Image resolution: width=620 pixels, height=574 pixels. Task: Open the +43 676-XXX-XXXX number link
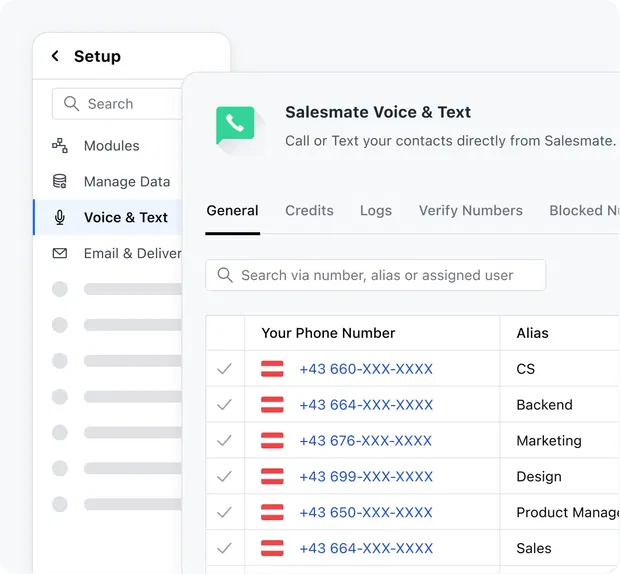click(x=366, y=440)
